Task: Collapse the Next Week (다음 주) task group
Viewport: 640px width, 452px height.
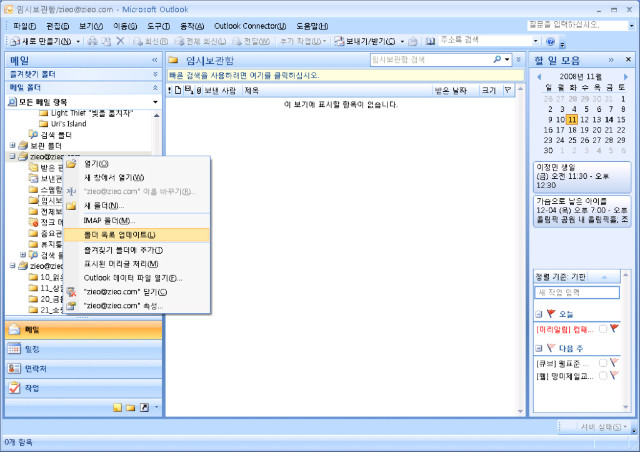Action: click(539, 348)
